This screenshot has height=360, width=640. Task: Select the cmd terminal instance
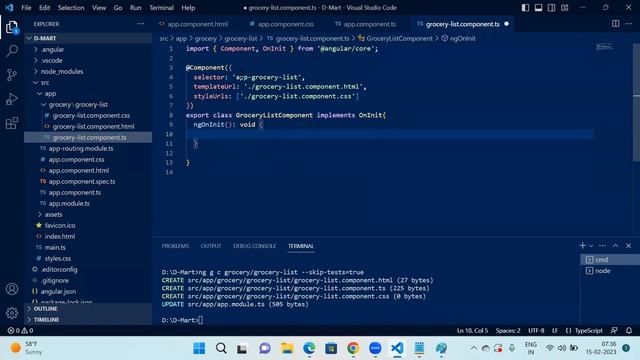pos(610,260)
